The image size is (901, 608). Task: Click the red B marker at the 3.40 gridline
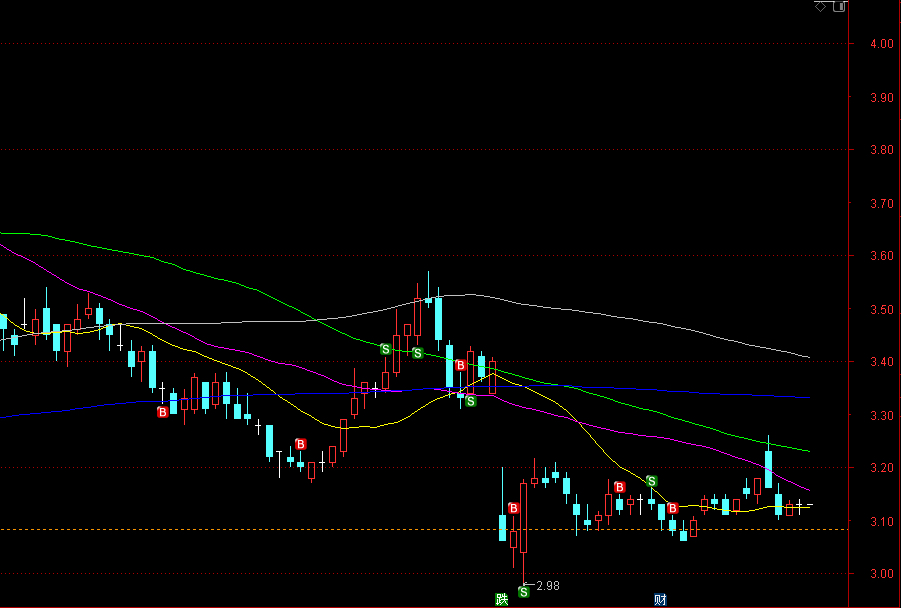460,365
